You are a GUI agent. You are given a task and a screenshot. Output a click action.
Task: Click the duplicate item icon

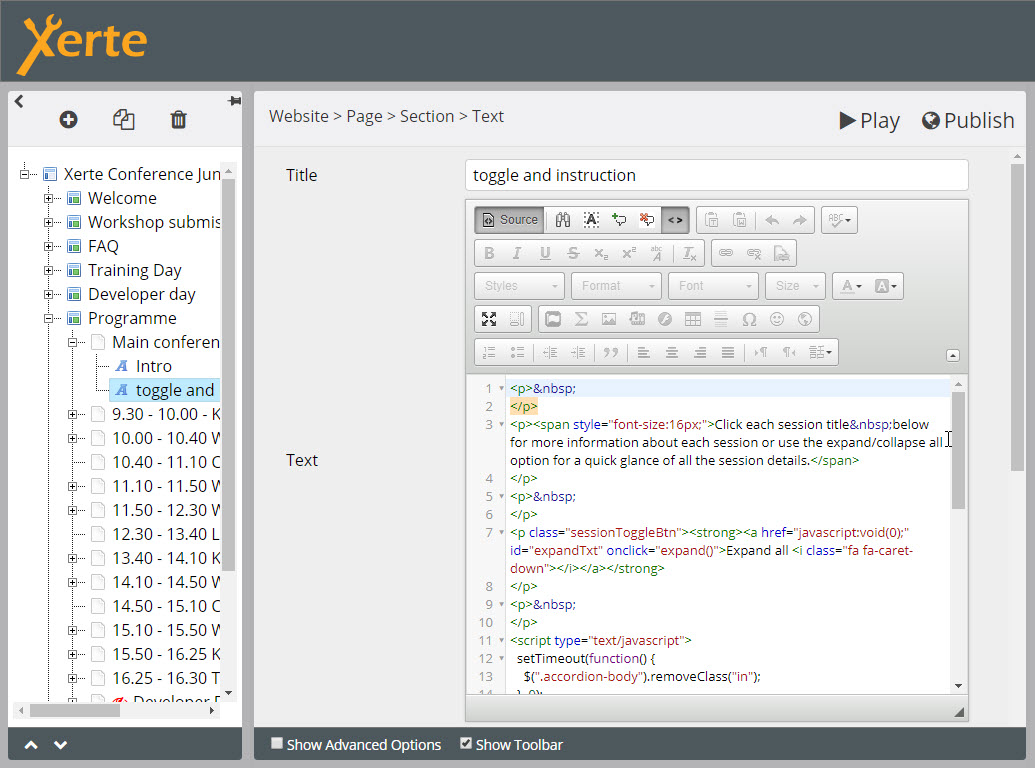[x=123, y=119]
